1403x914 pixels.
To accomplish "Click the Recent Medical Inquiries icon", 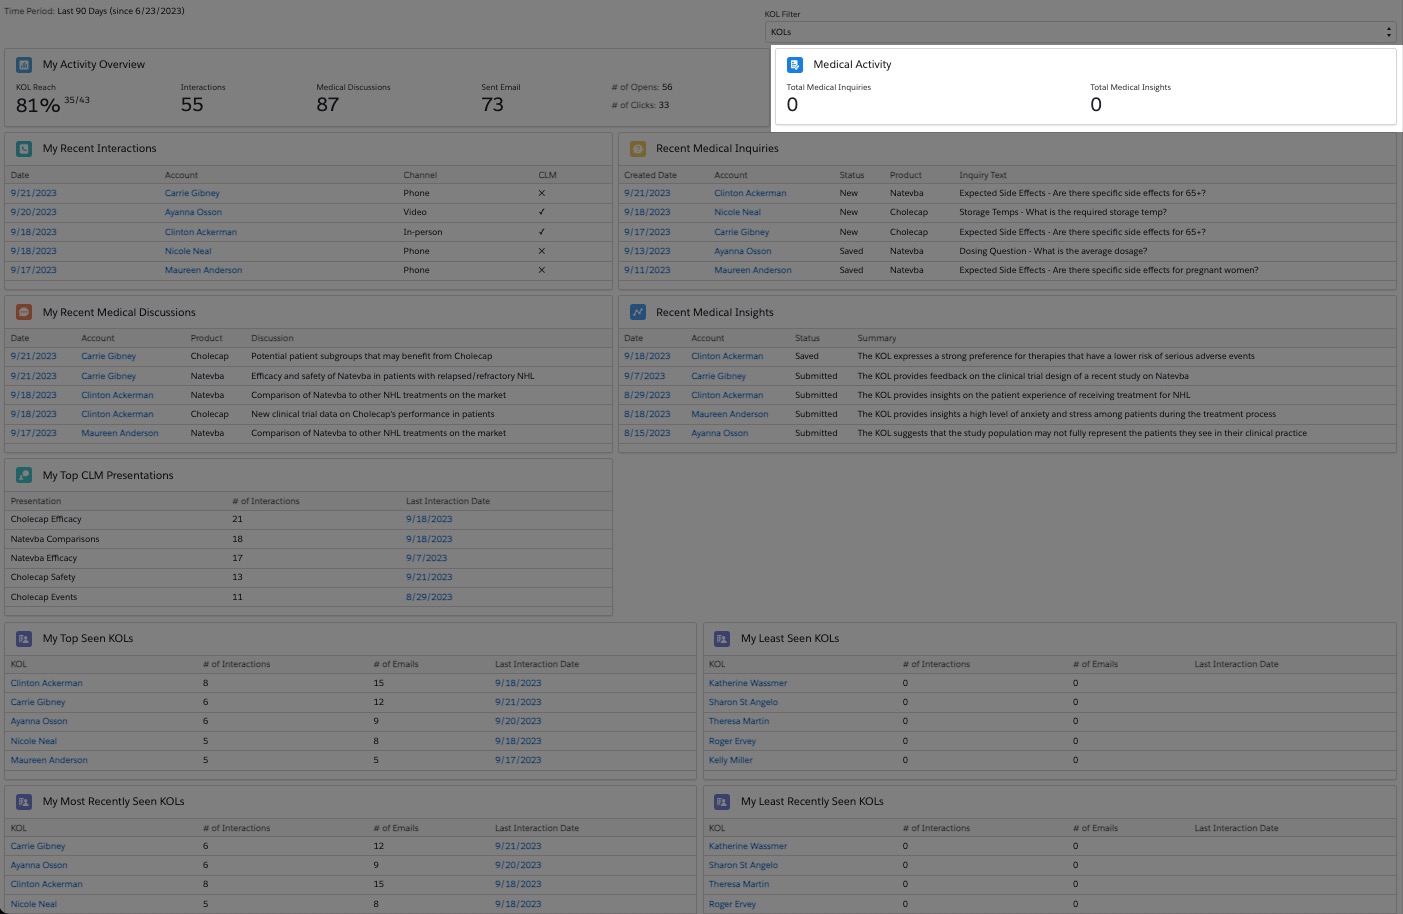I will point(638,149).
